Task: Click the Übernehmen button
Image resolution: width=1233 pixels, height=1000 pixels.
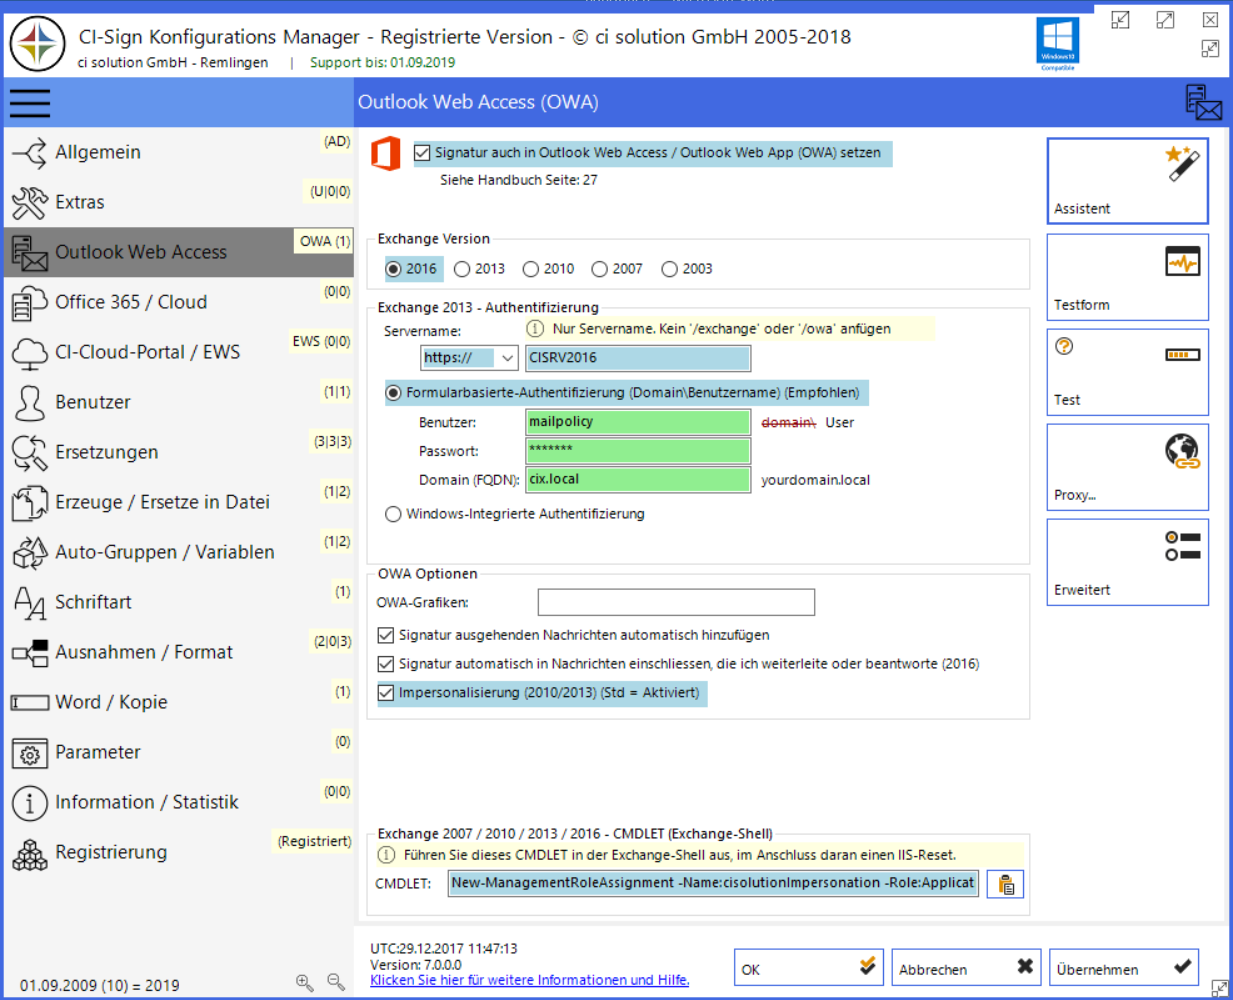Action: (1124, 968)
